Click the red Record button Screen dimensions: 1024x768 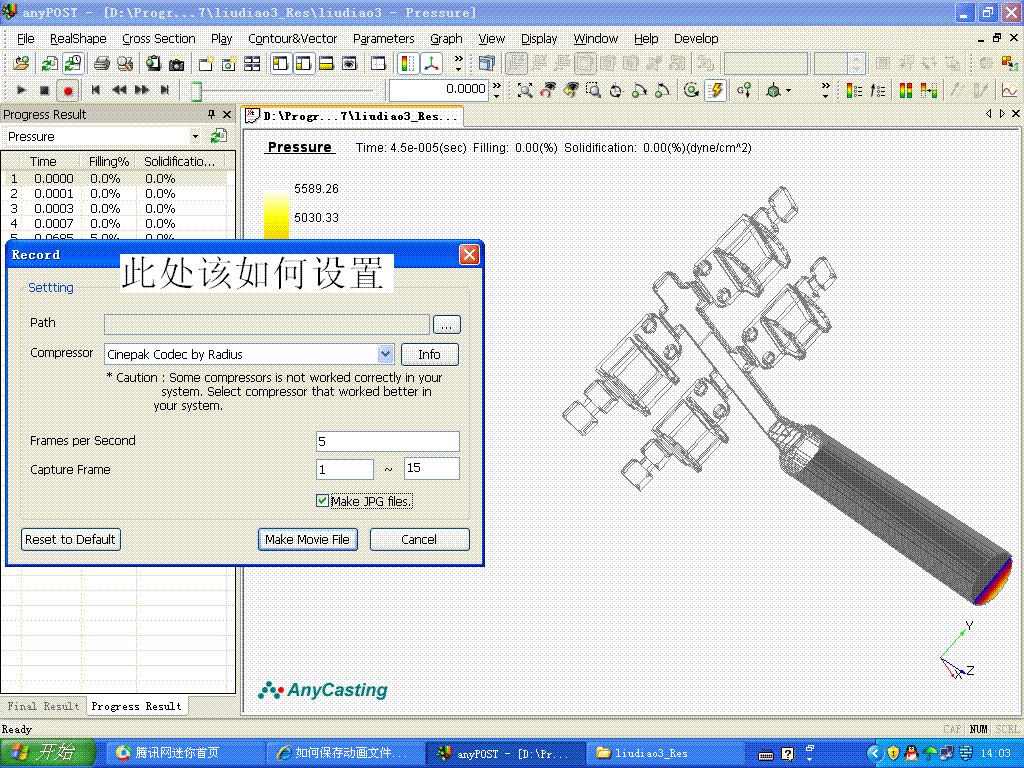(68, 90)
